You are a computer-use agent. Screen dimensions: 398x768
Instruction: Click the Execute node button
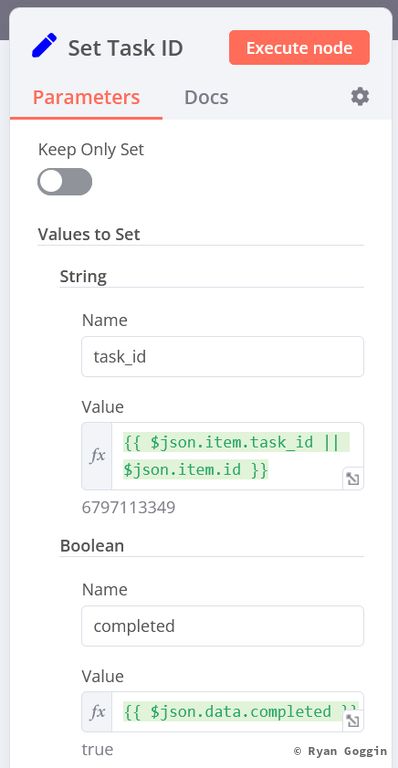299,48
